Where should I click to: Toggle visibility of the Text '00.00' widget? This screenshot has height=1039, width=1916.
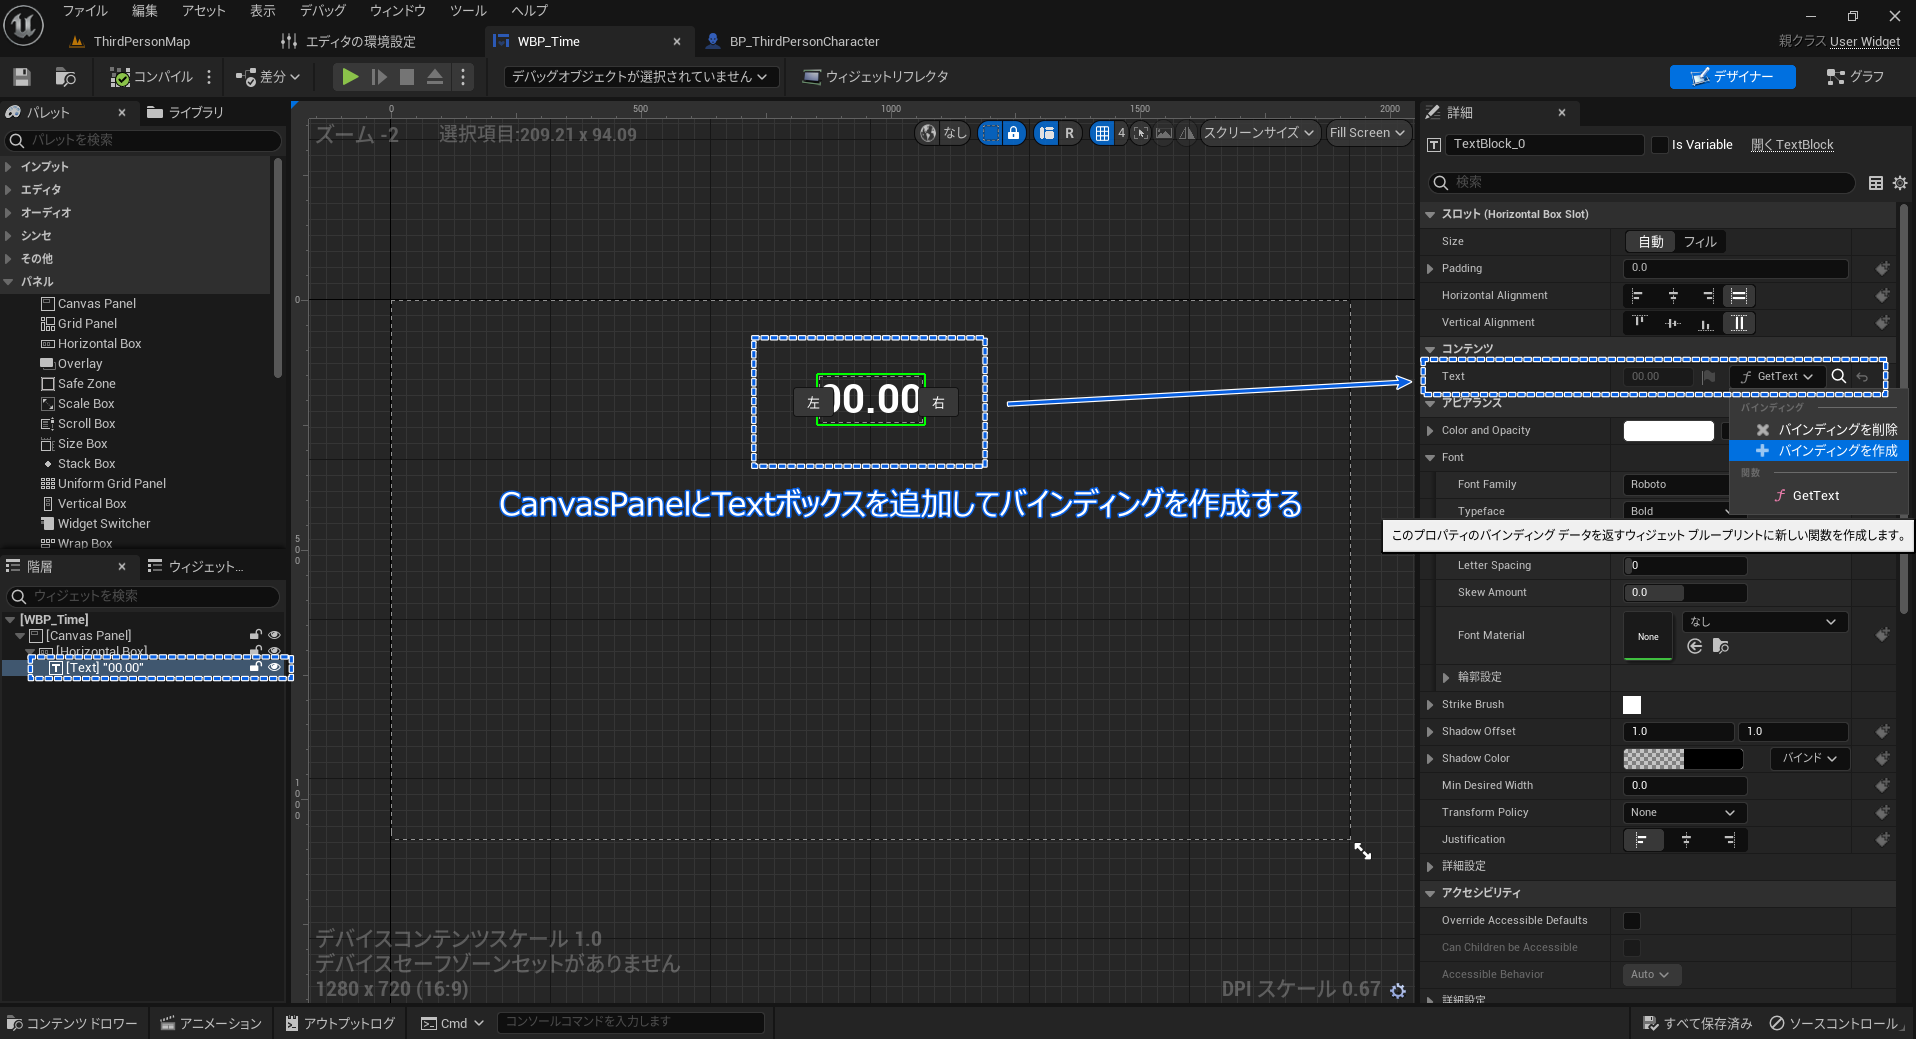click(x=274, y=667)
